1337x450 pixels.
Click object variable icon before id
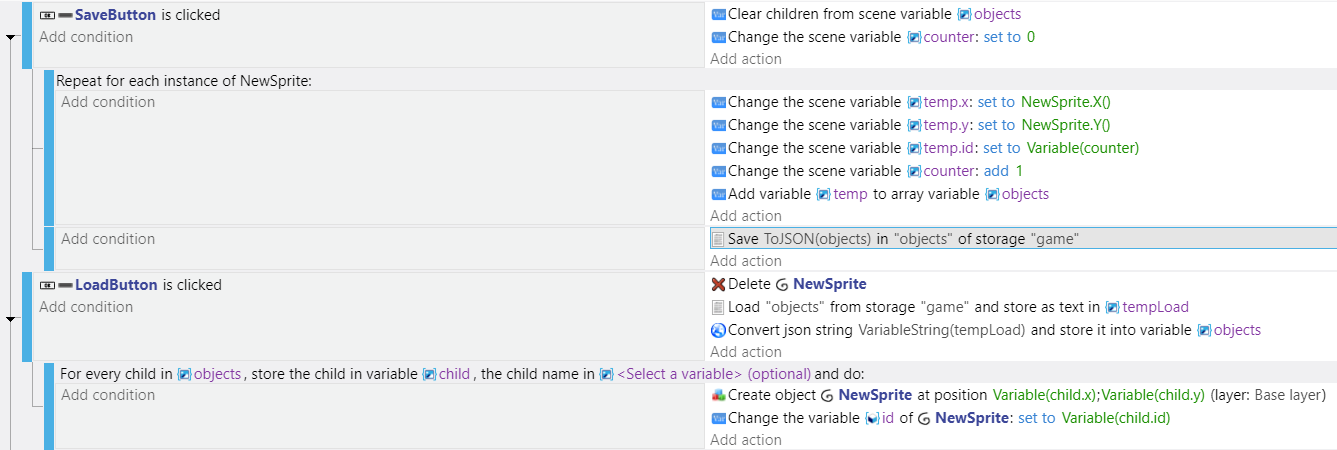click(871, 418)
